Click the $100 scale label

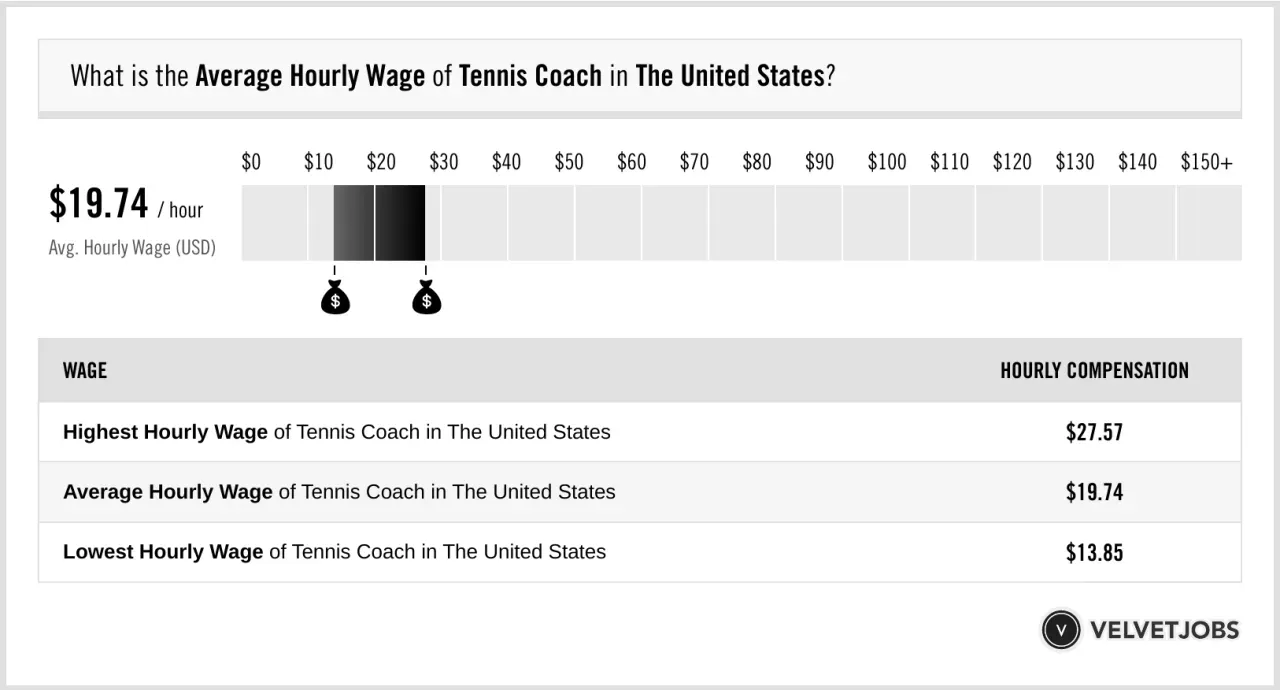(x=886, y=162)
